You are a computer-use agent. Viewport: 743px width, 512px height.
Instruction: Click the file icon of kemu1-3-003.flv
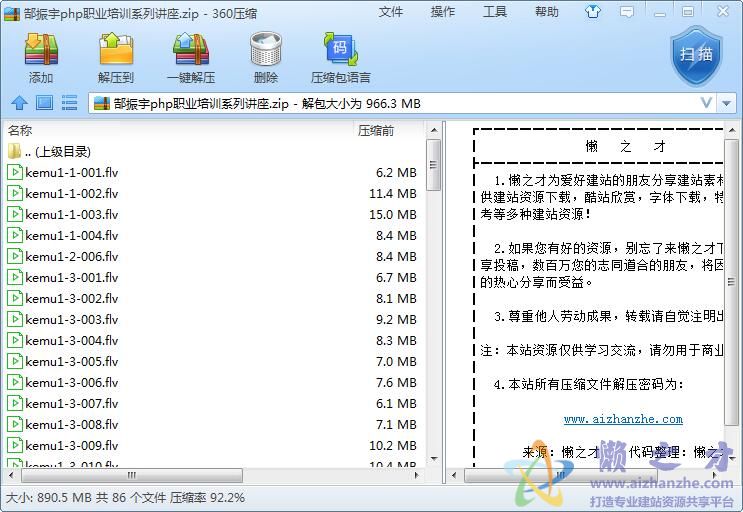15,319
